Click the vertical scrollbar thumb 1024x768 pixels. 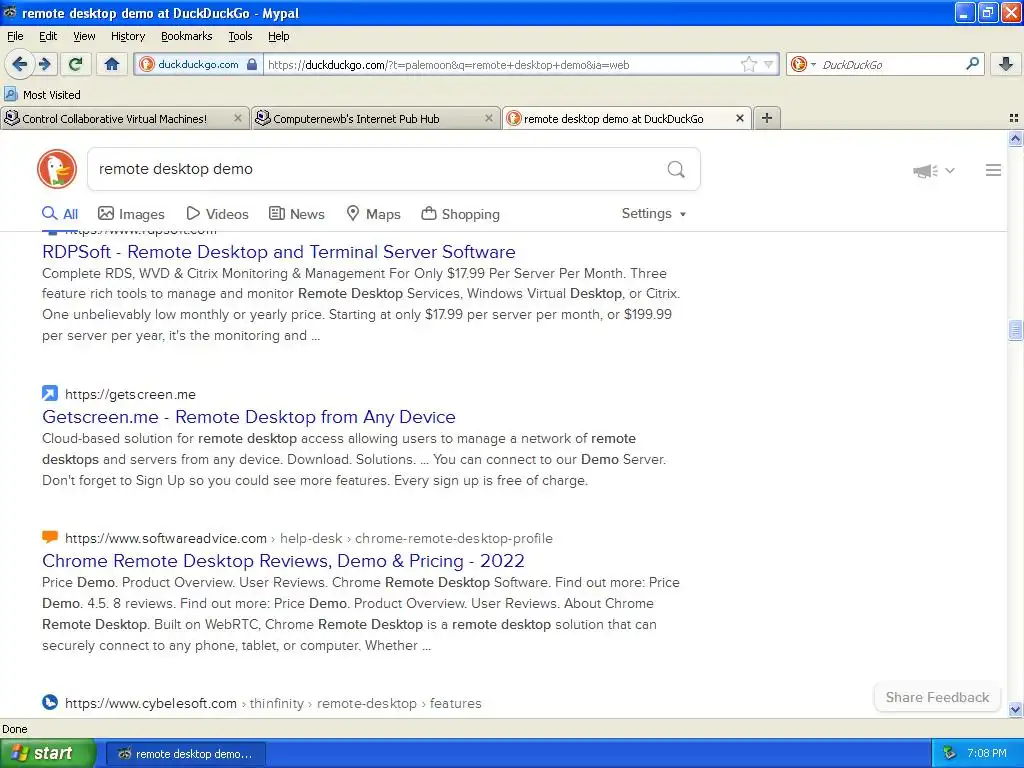point(1015,330)
